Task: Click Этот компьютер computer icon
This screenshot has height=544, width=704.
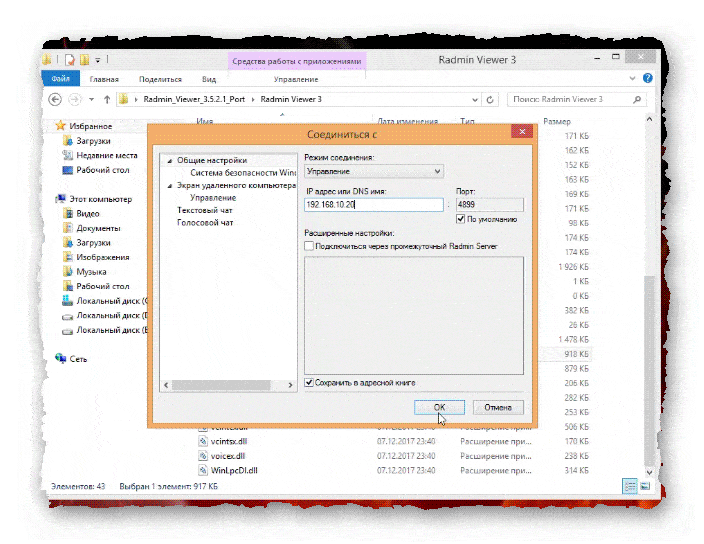Action: click(x=60, y=198)
